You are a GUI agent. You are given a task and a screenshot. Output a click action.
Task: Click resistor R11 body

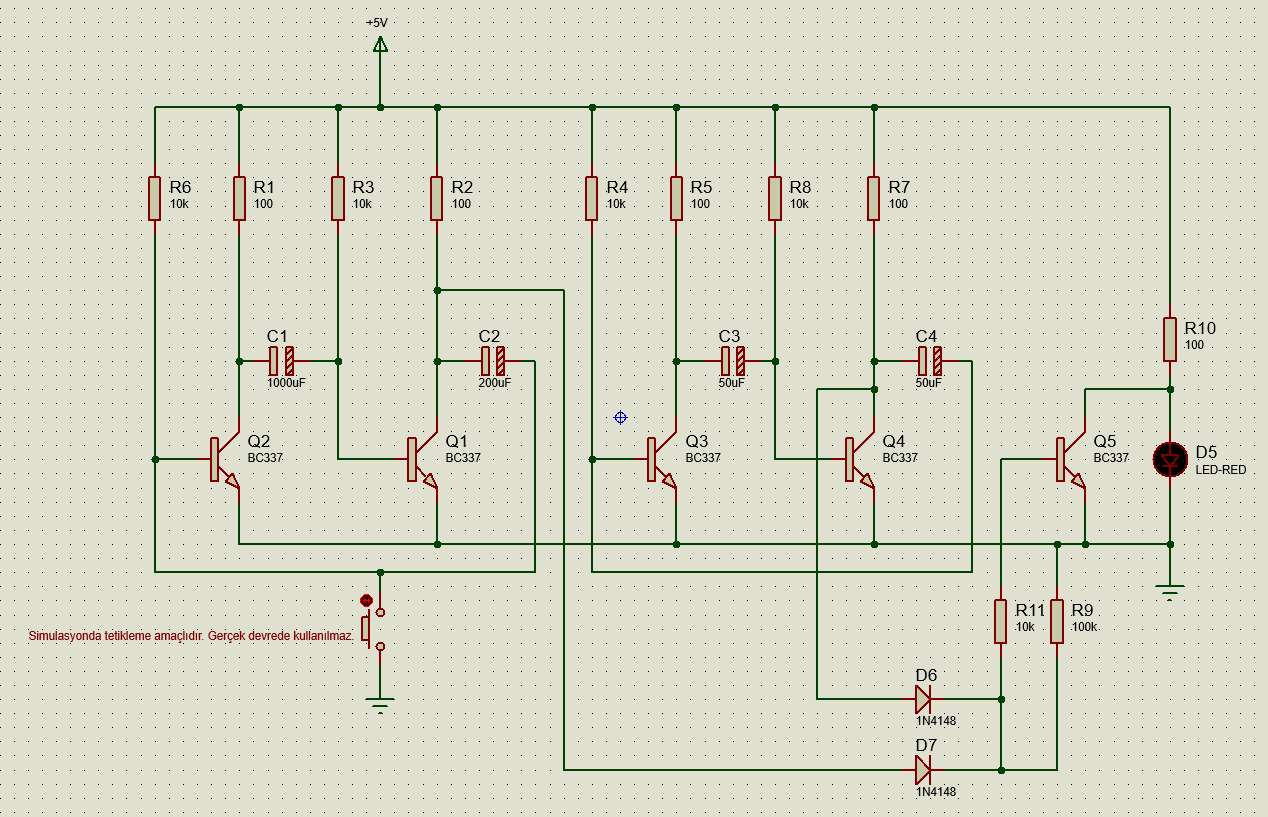point(1001,621)
